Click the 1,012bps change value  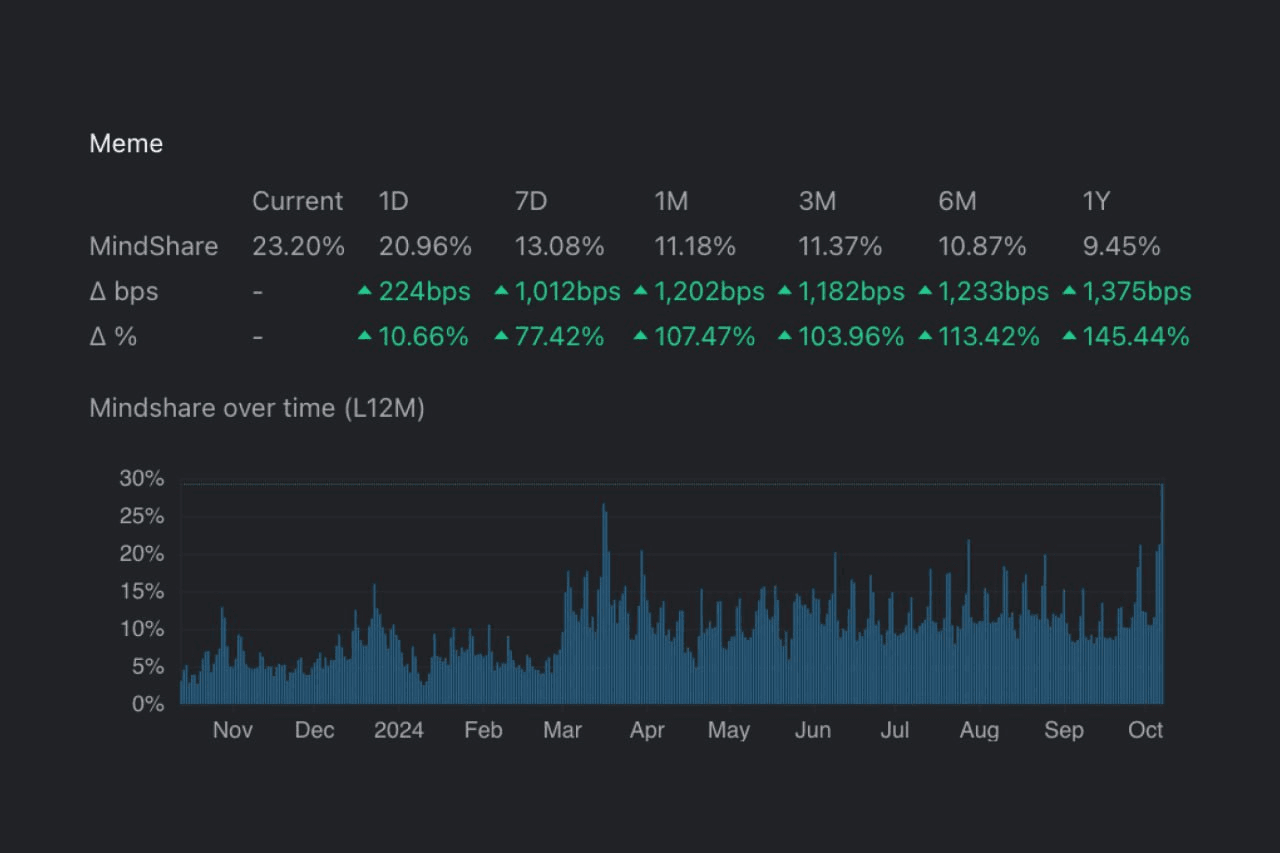(567, 291)
